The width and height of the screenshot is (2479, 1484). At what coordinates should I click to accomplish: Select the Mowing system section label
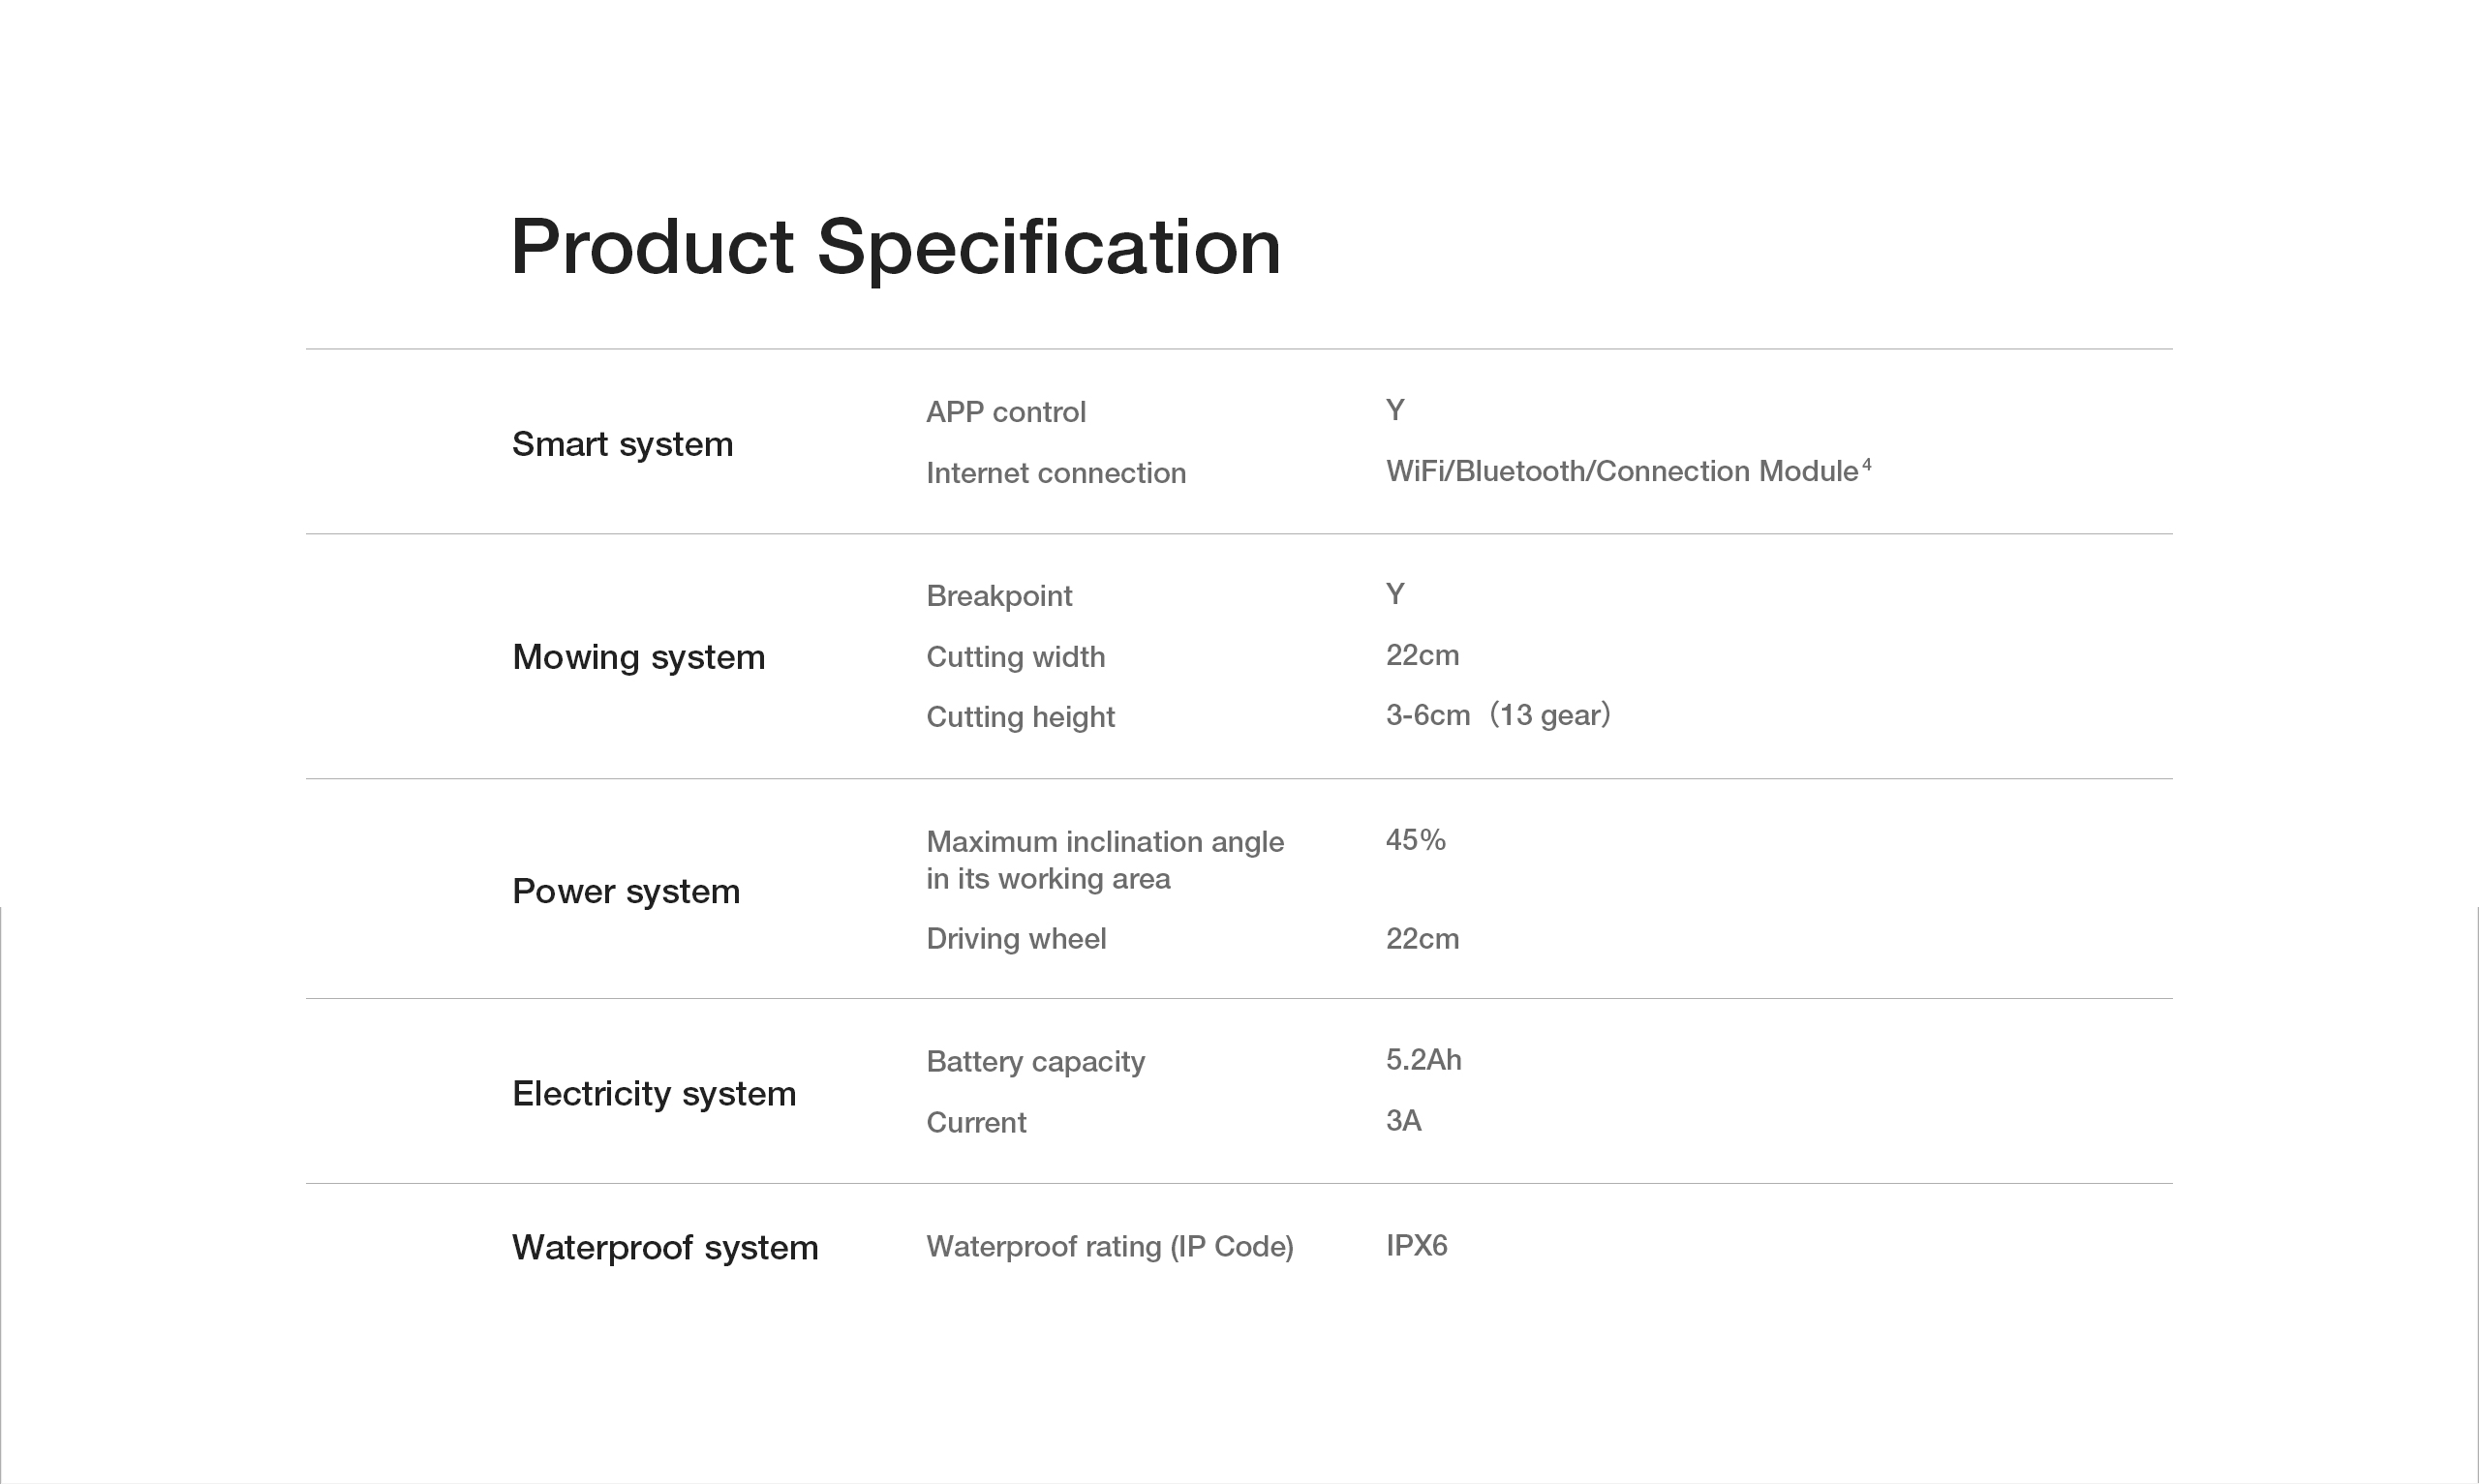[638, 657]
